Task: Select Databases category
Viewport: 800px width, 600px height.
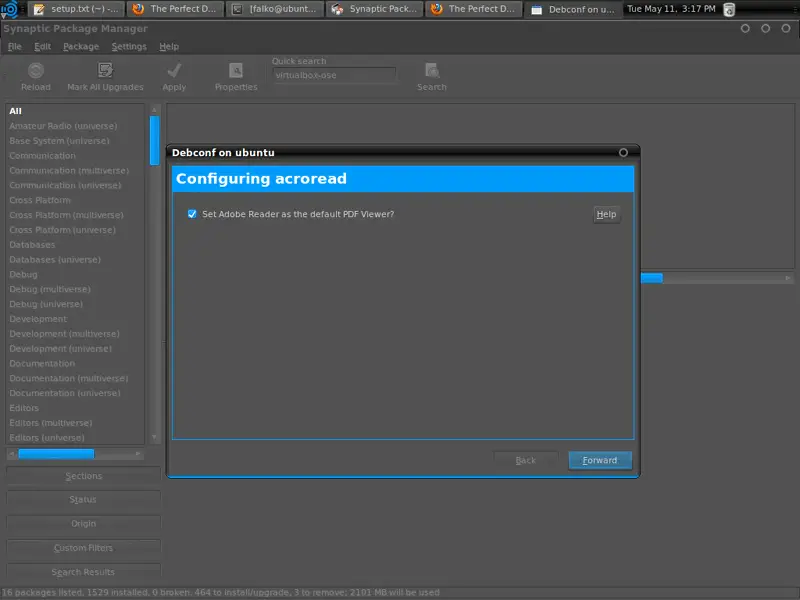Action: coord(76,244)
